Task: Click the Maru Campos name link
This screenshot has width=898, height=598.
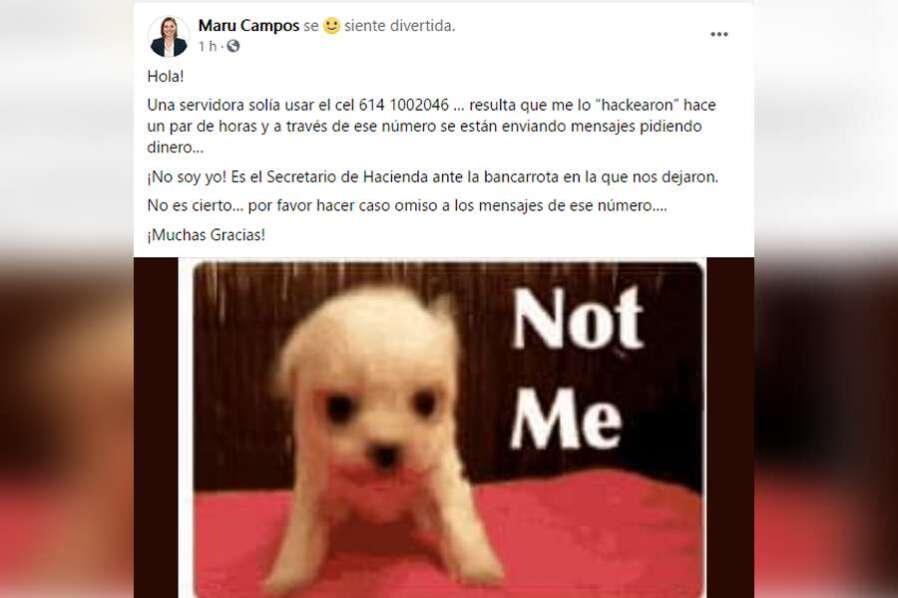Action: [249, 26]
